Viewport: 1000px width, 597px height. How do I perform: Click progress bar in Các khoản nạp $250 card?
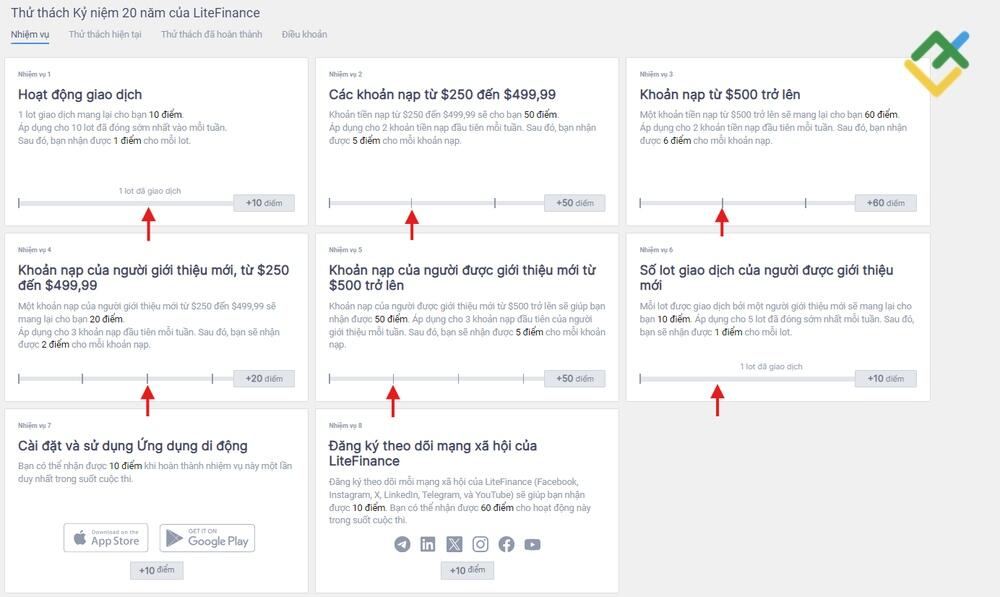click(436, 203)
